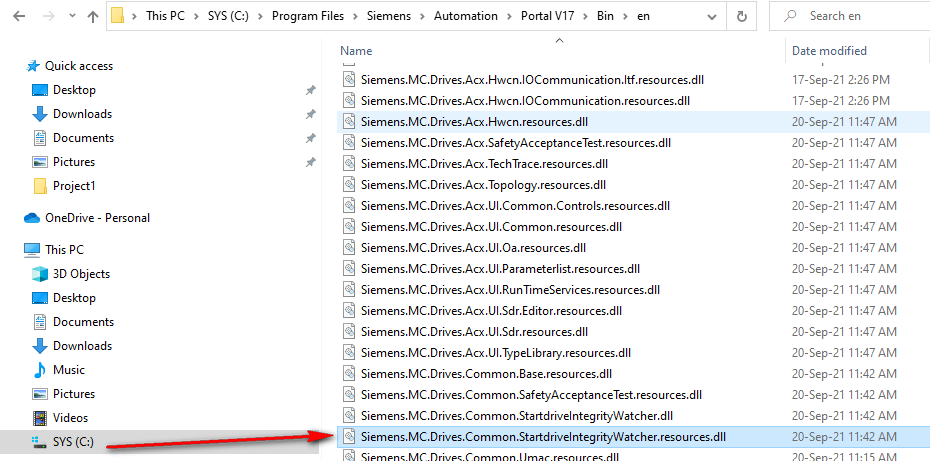Select Acx.UI.TypeLibrary.resources.dll file

[x=495, y=353]
